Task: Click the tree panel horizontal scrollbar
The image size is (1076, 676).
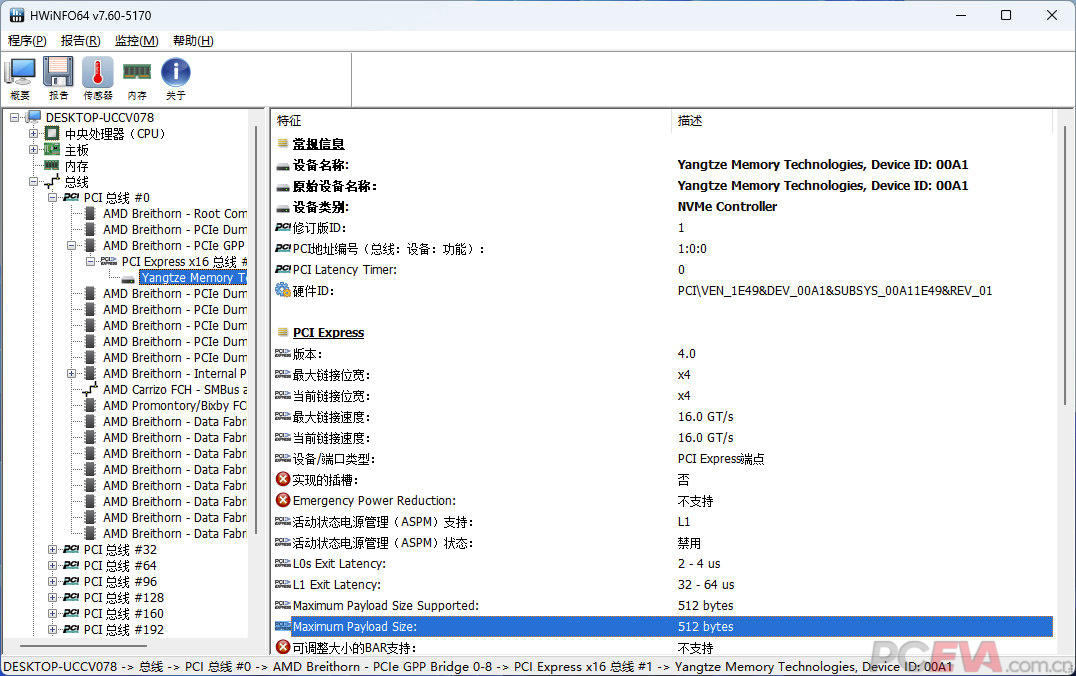Action: coord(82,645)
